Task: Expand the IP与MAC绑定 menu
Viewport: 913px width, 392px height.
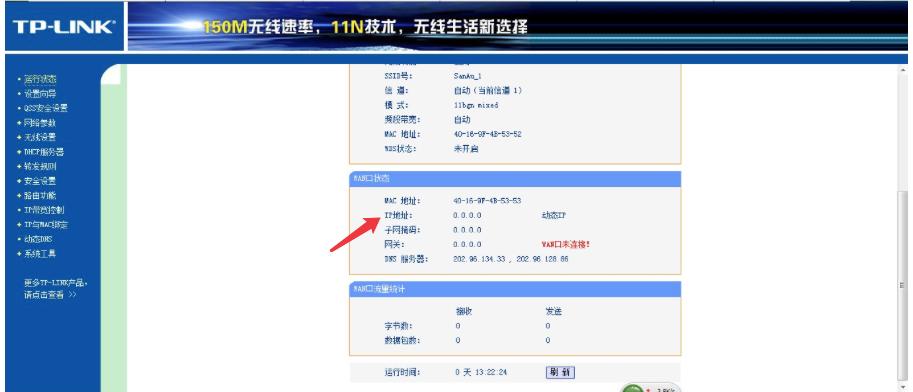Action: coord(46,224)
